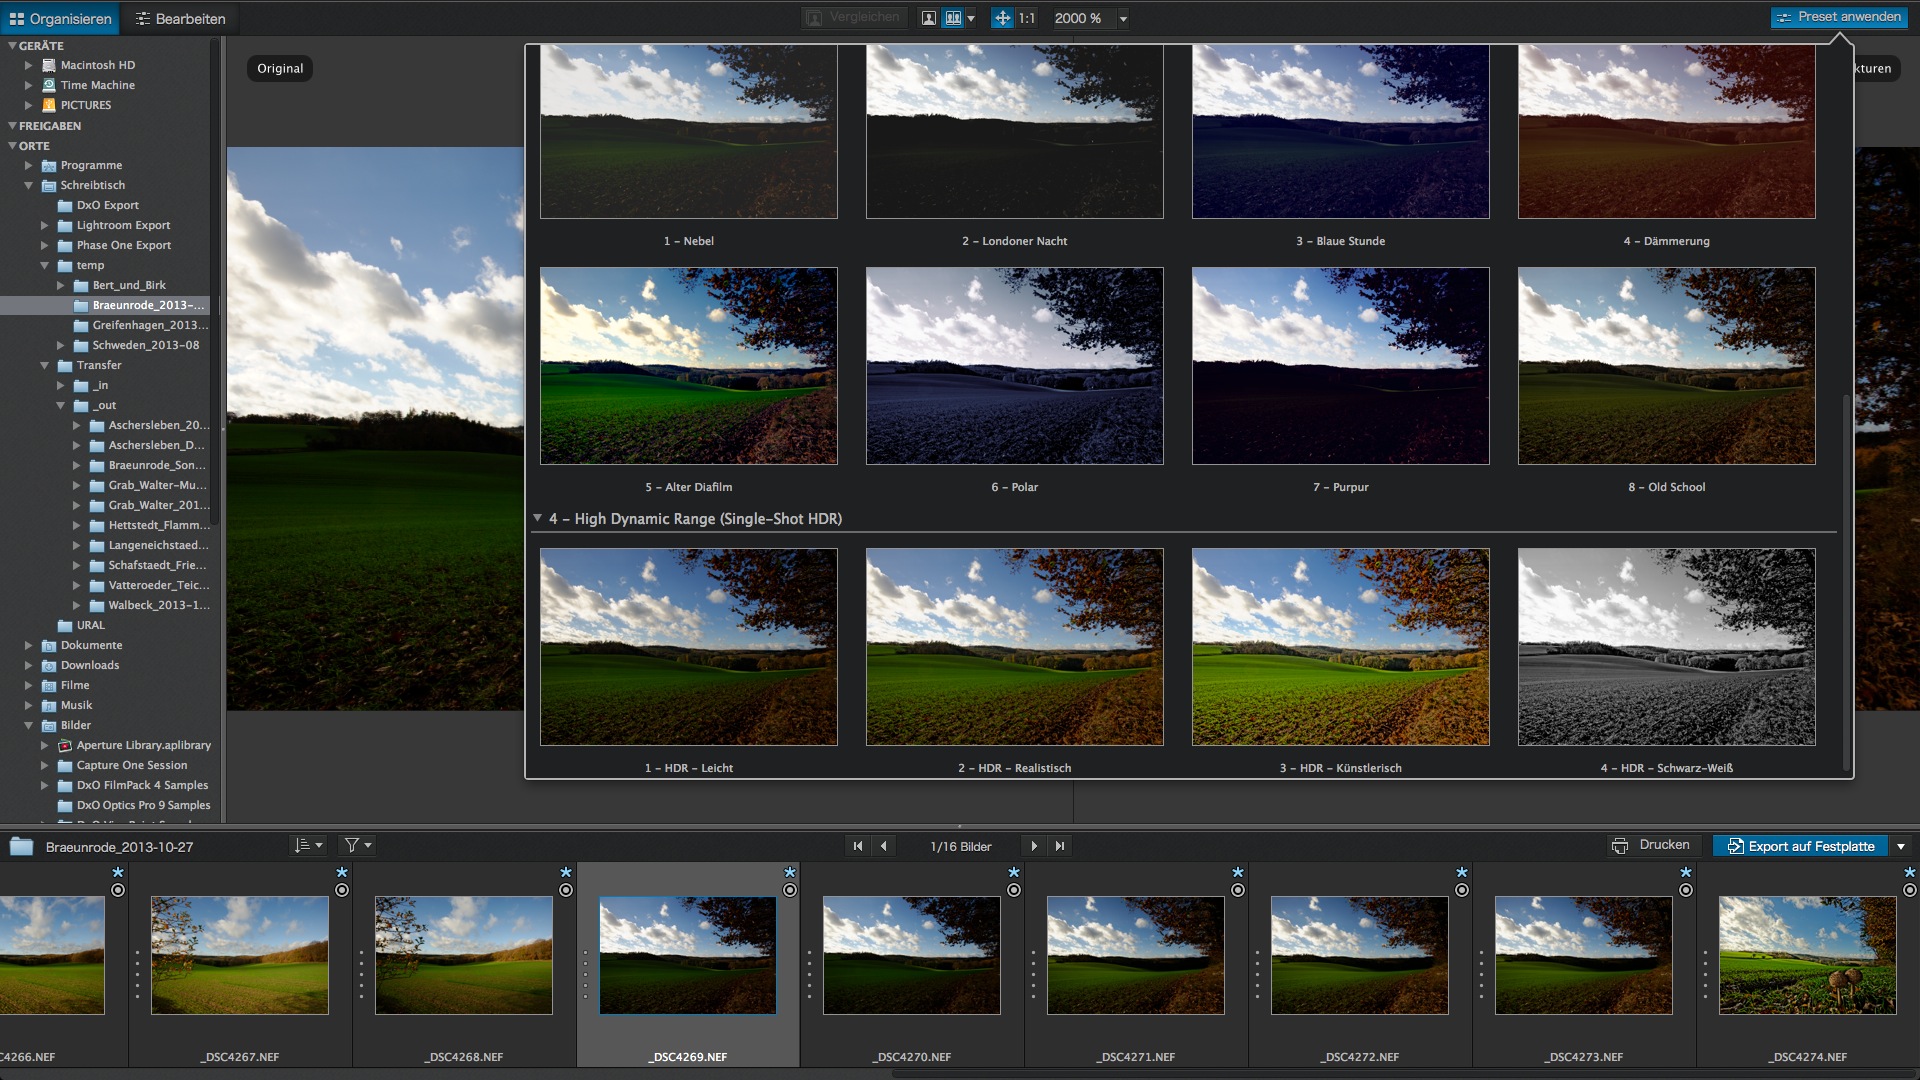Expand the Macintosh HD tree item
Screen dimensions: 1920x1080
[28, 65]
